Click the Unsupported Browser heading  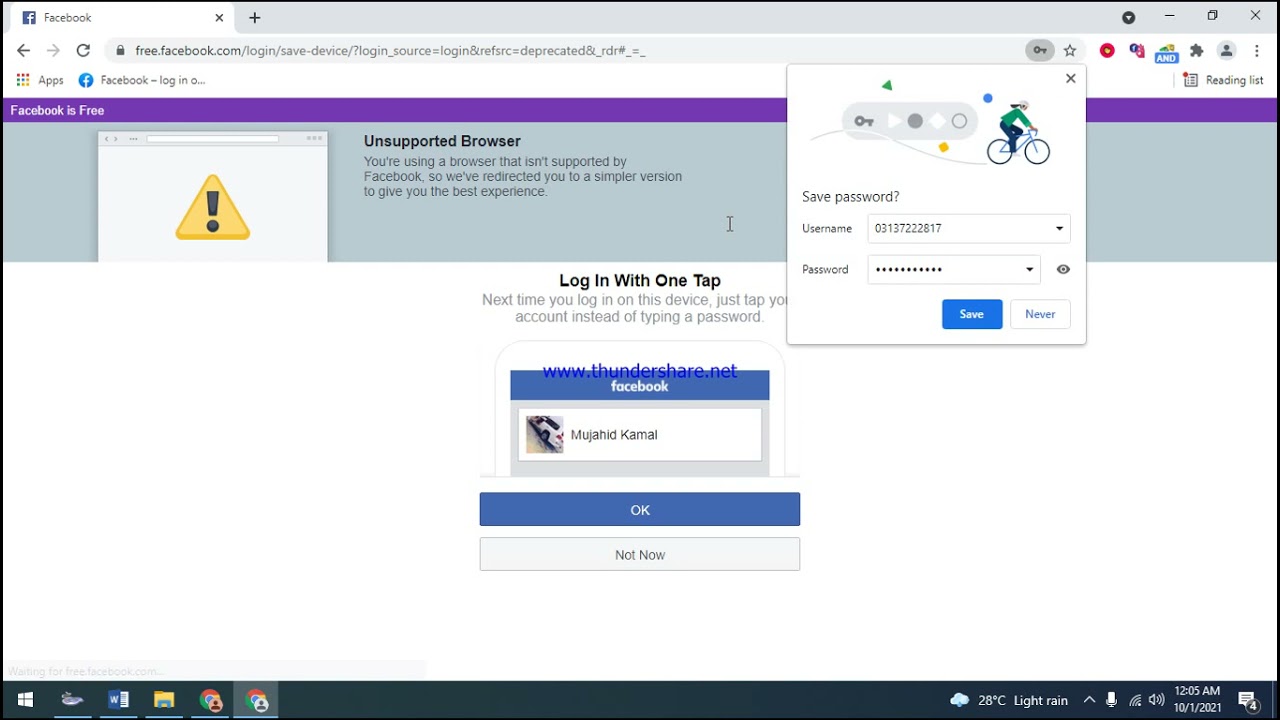442,141
